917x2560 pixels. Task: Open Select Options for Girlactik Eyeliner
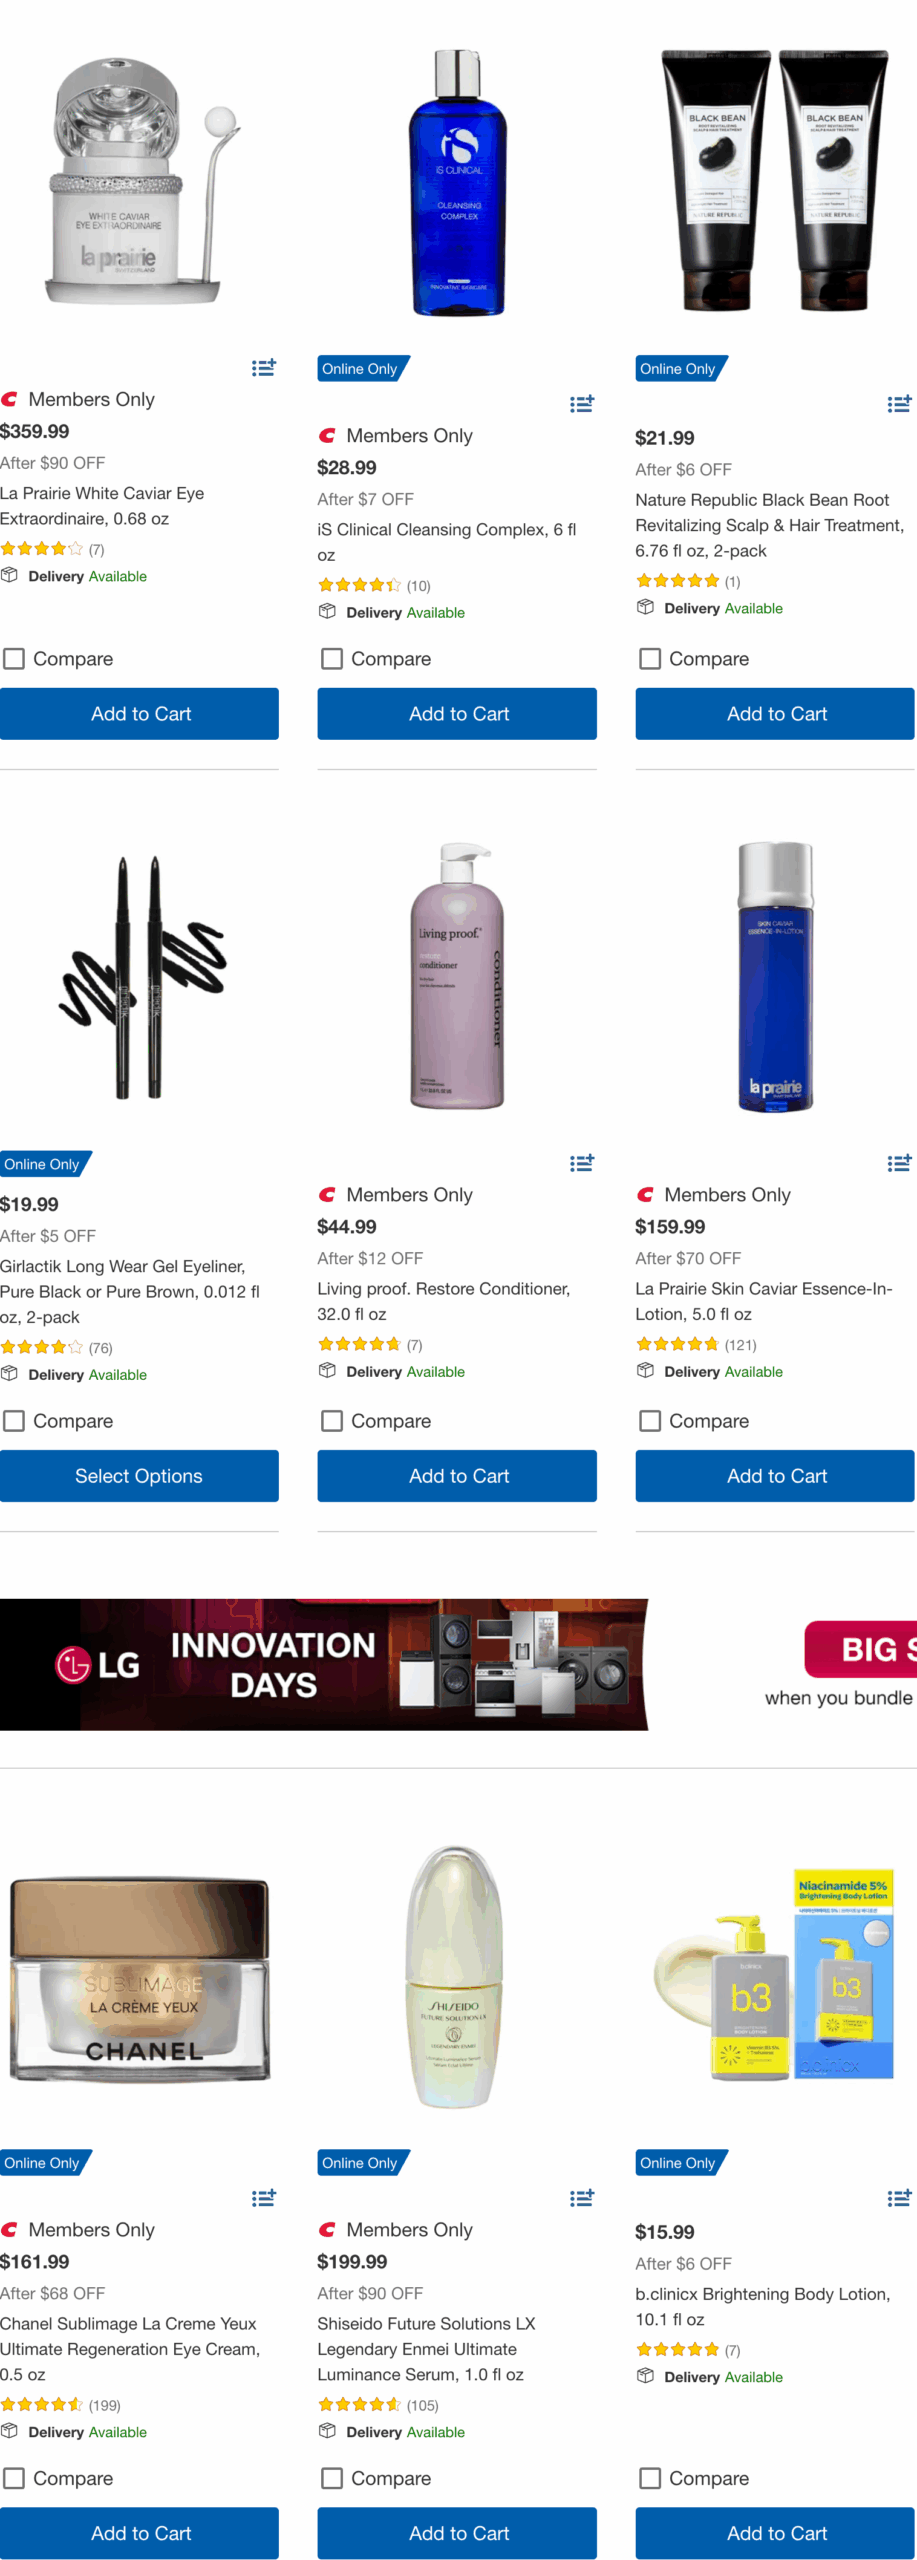point(139,1476)
